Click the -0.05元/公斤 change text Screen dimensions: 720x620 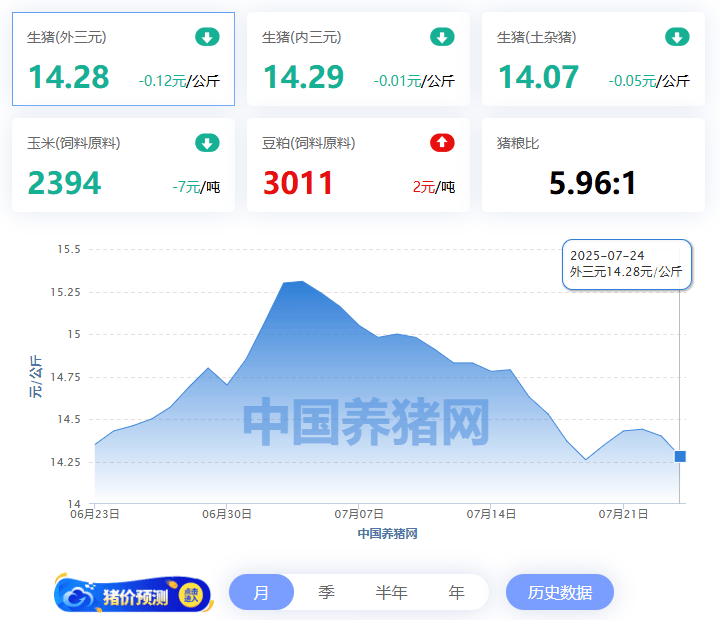649,81
